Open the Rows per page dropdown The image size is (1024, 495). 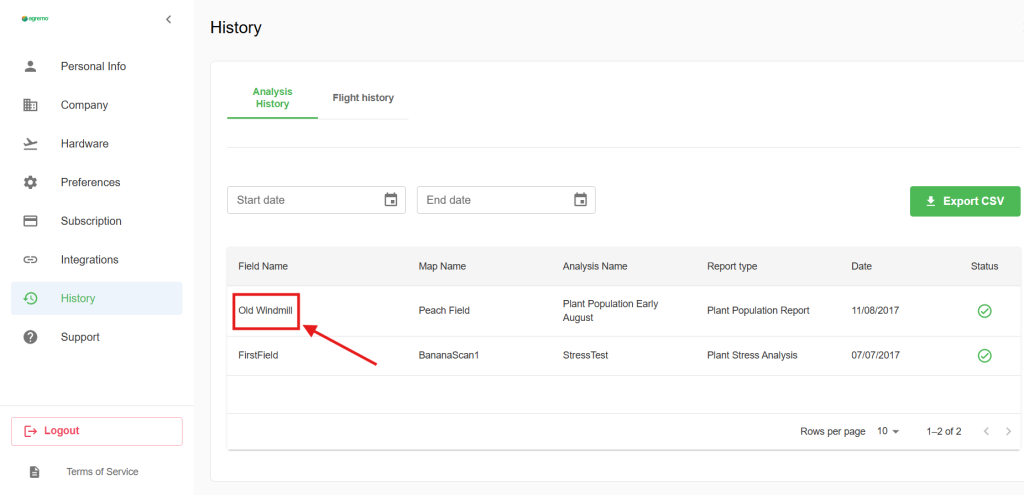[x=888, y=431]
